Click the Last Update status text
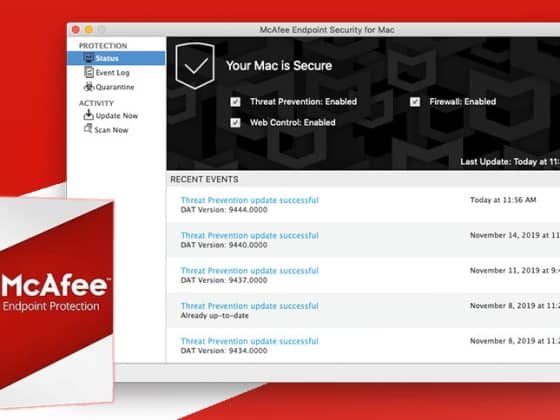 (510, 162)
